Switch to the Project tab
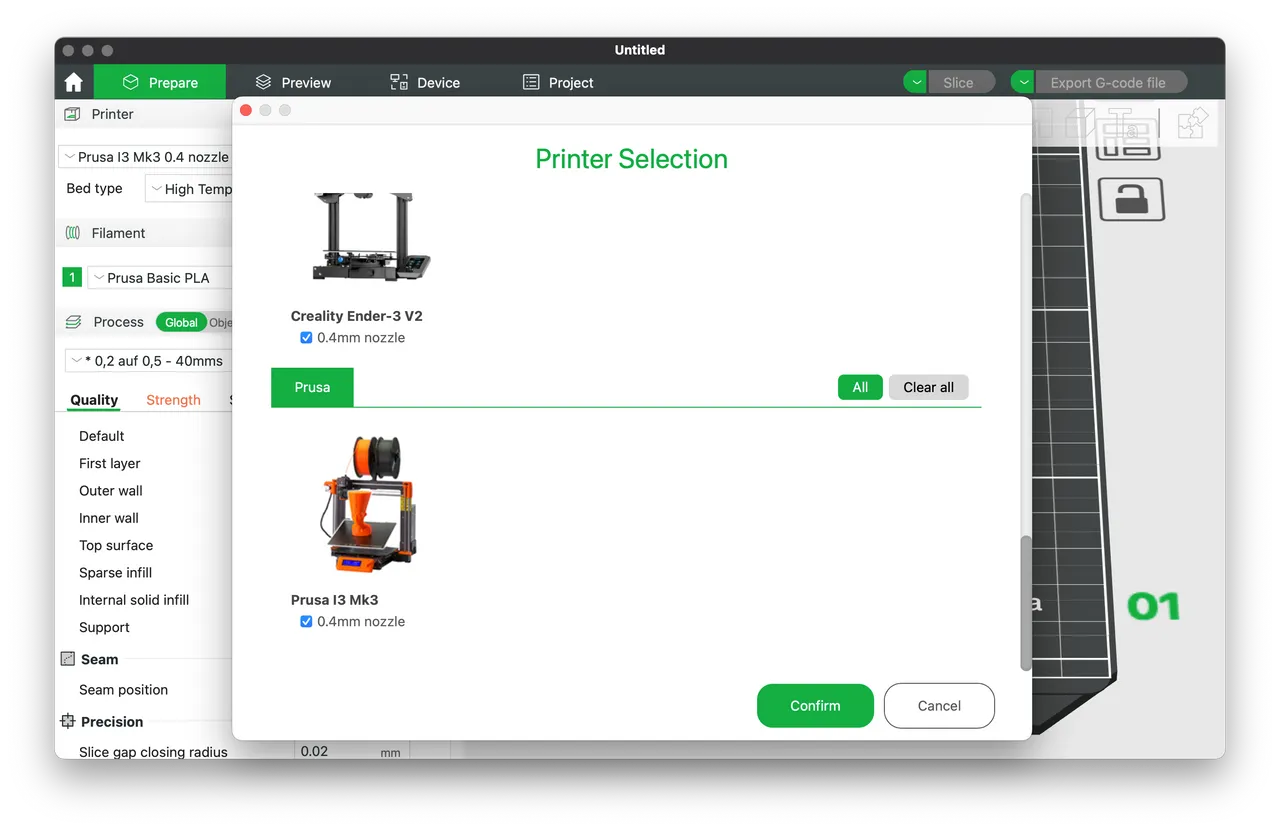The height and width of the screenshot is (831, 1280). [x=558, y=82]
